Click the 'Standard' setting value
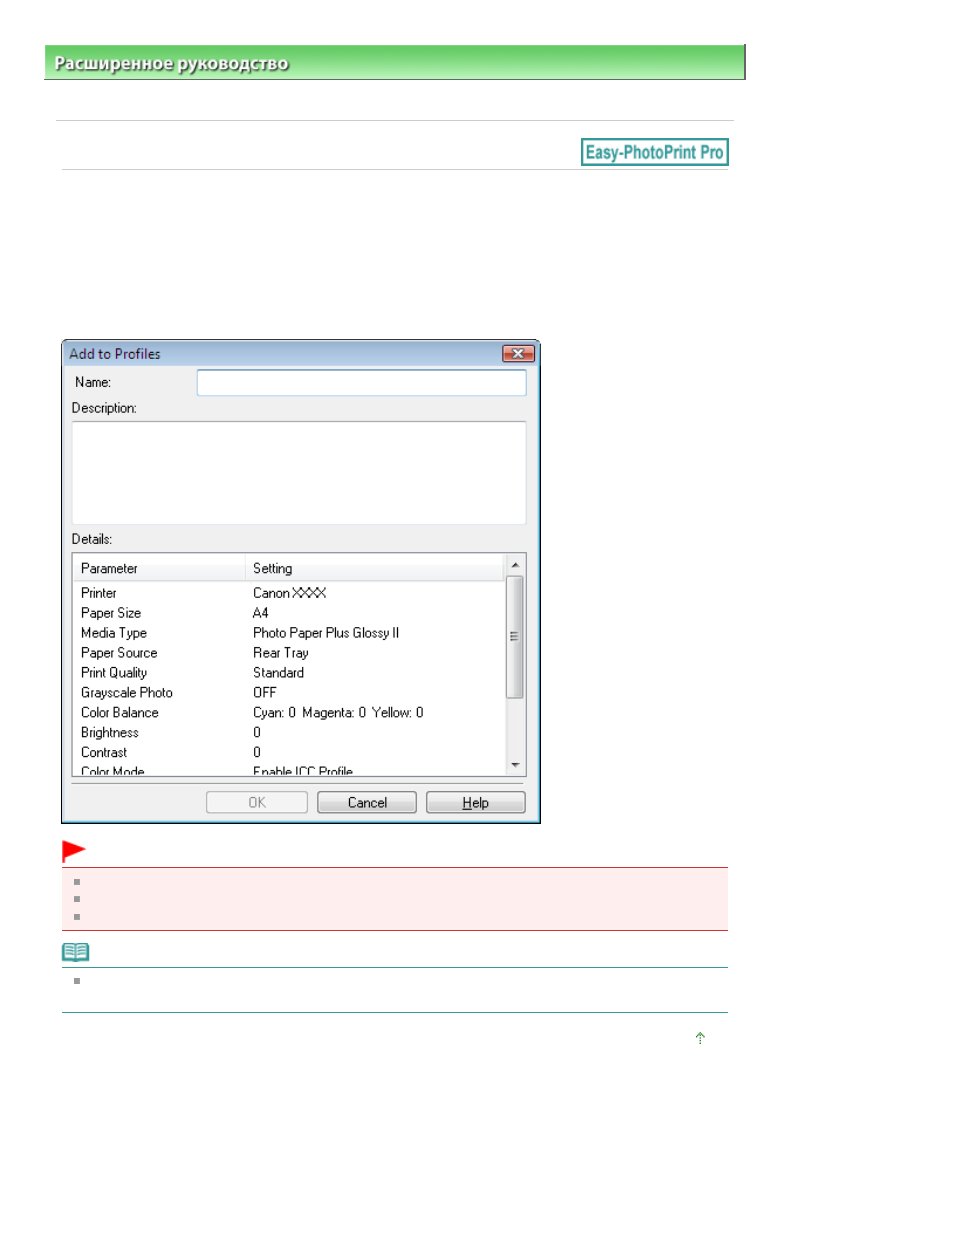954x1235 pixels. [x=279, y=673]
